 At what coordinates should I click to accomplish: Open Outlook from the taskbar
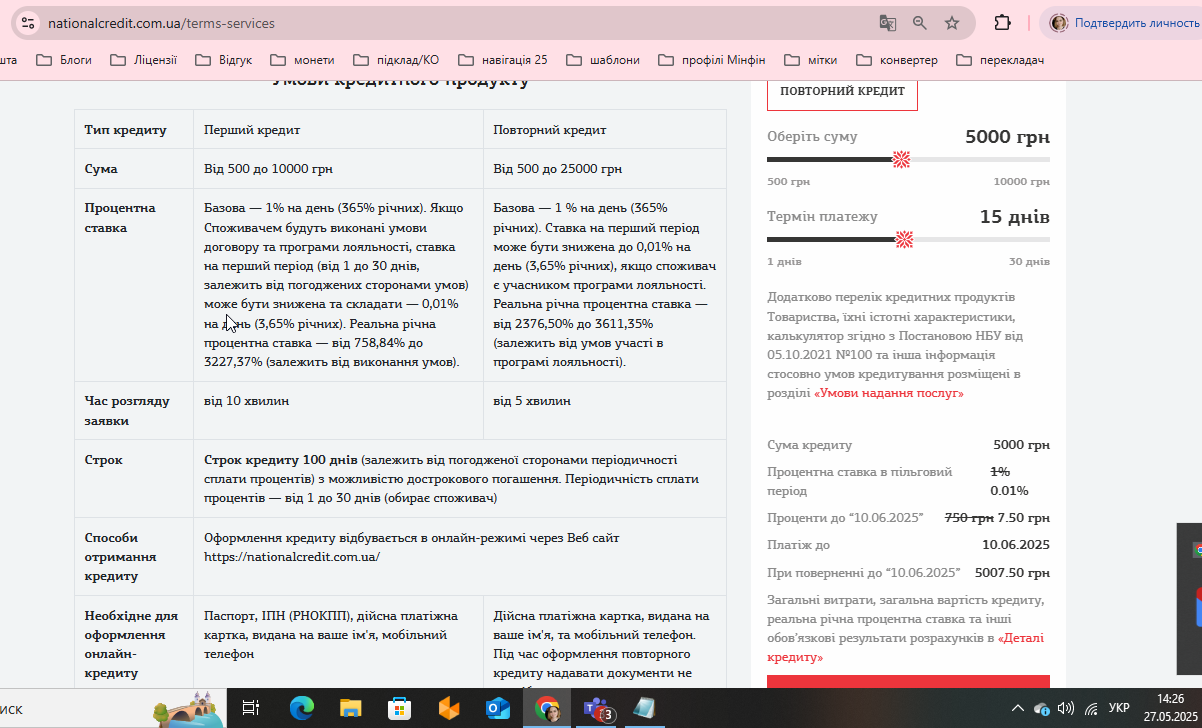pos(497,709)
